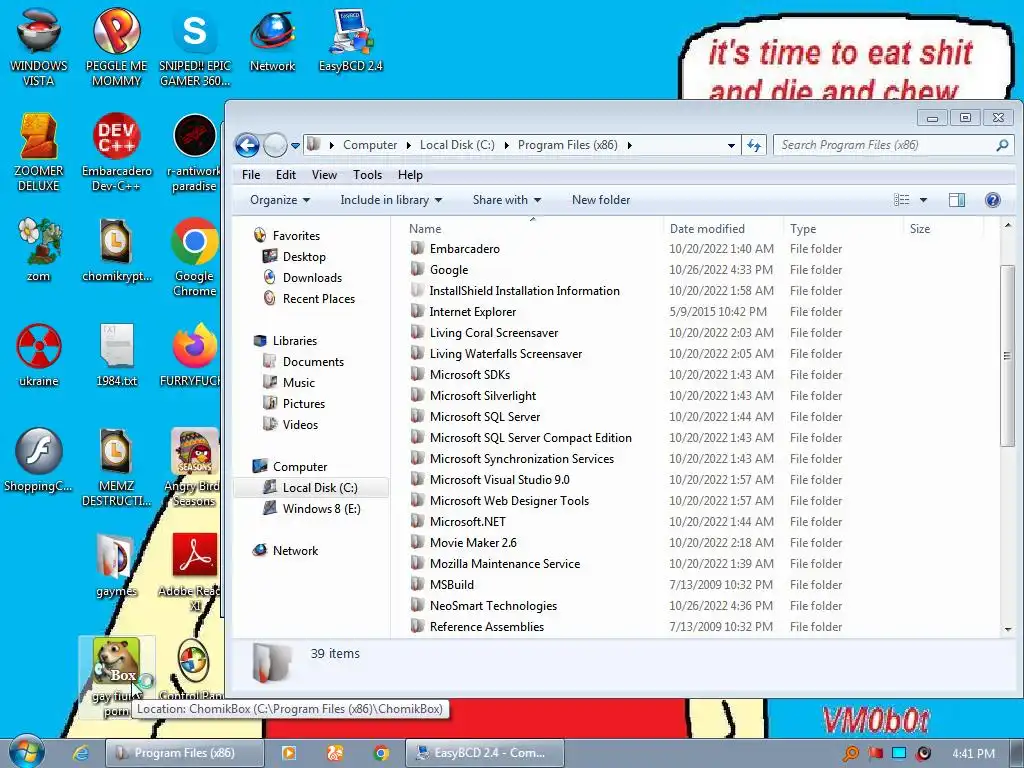The image size is (1024, 768).
Task: Open the view options dropdown arrow
Action: pos(923,200)
